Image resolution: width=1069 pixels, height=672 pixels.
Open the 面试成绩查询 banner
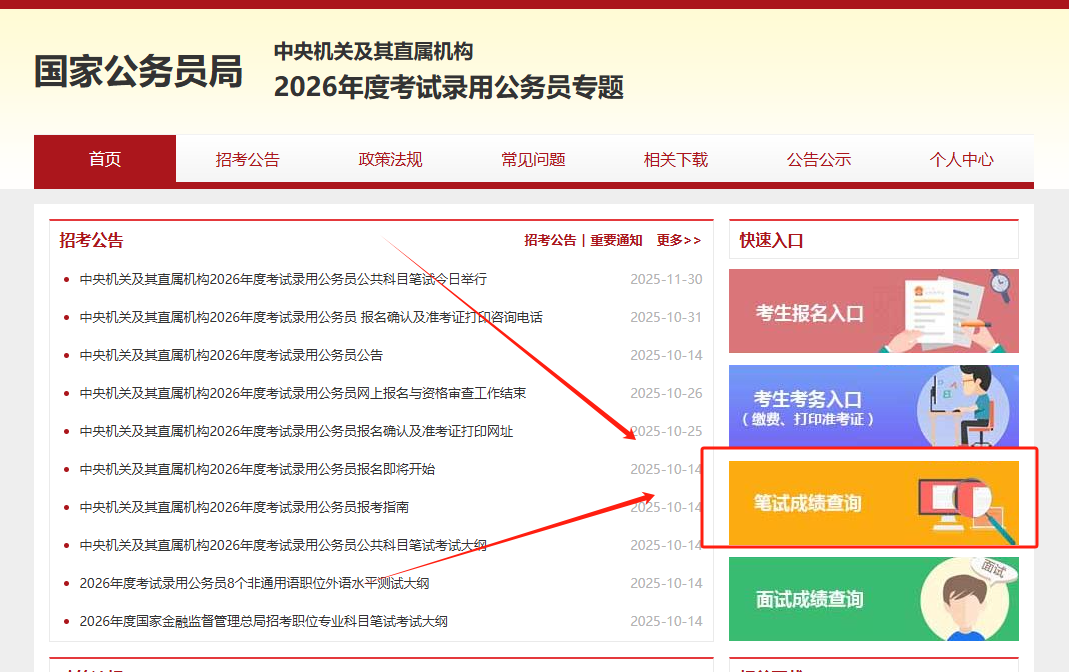(873, 599)
